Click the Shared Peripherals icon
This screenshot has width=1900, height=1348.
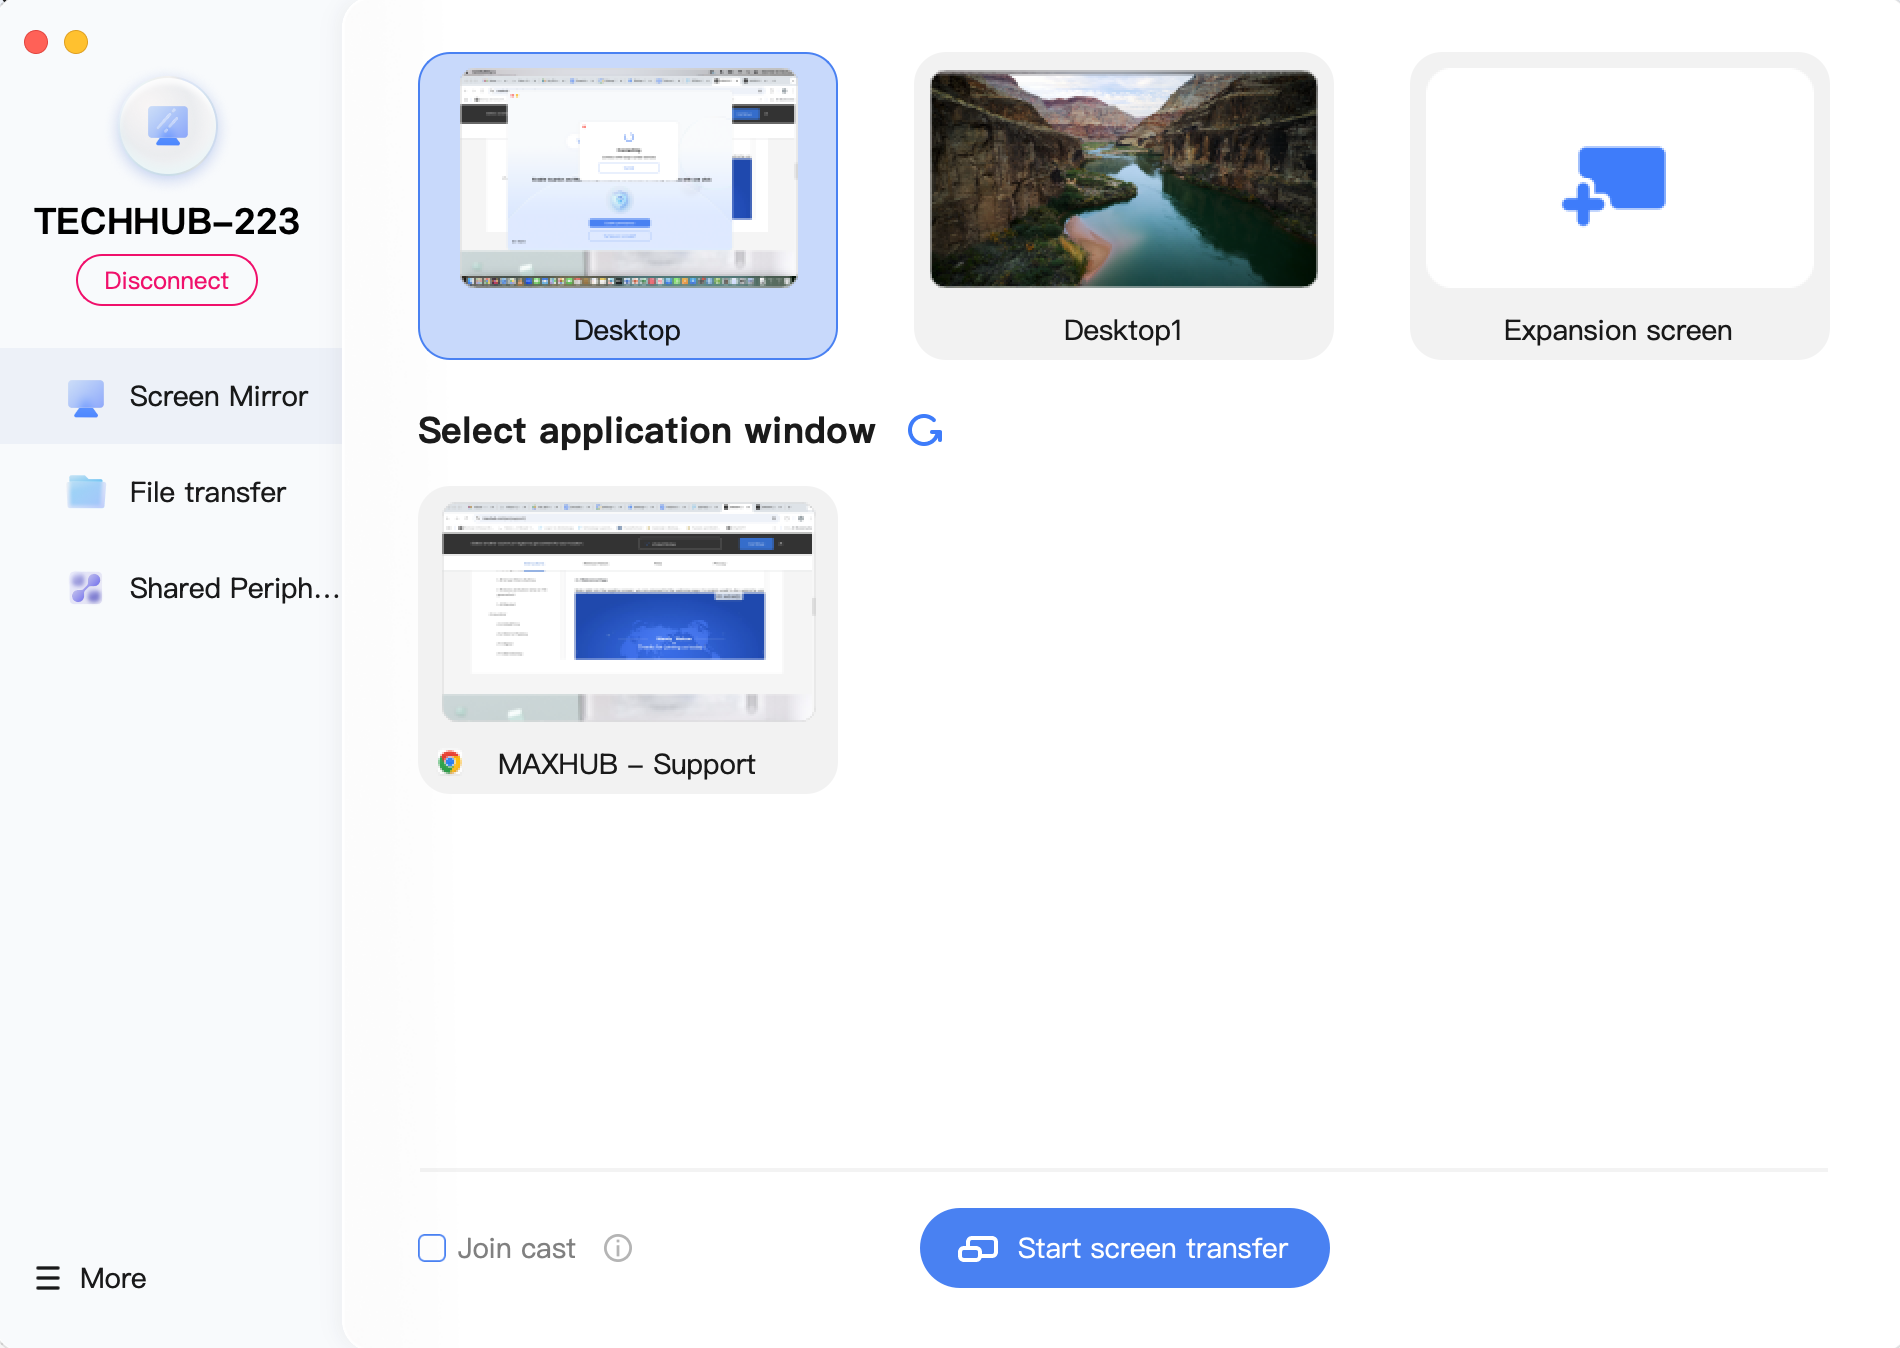point(86,588)
